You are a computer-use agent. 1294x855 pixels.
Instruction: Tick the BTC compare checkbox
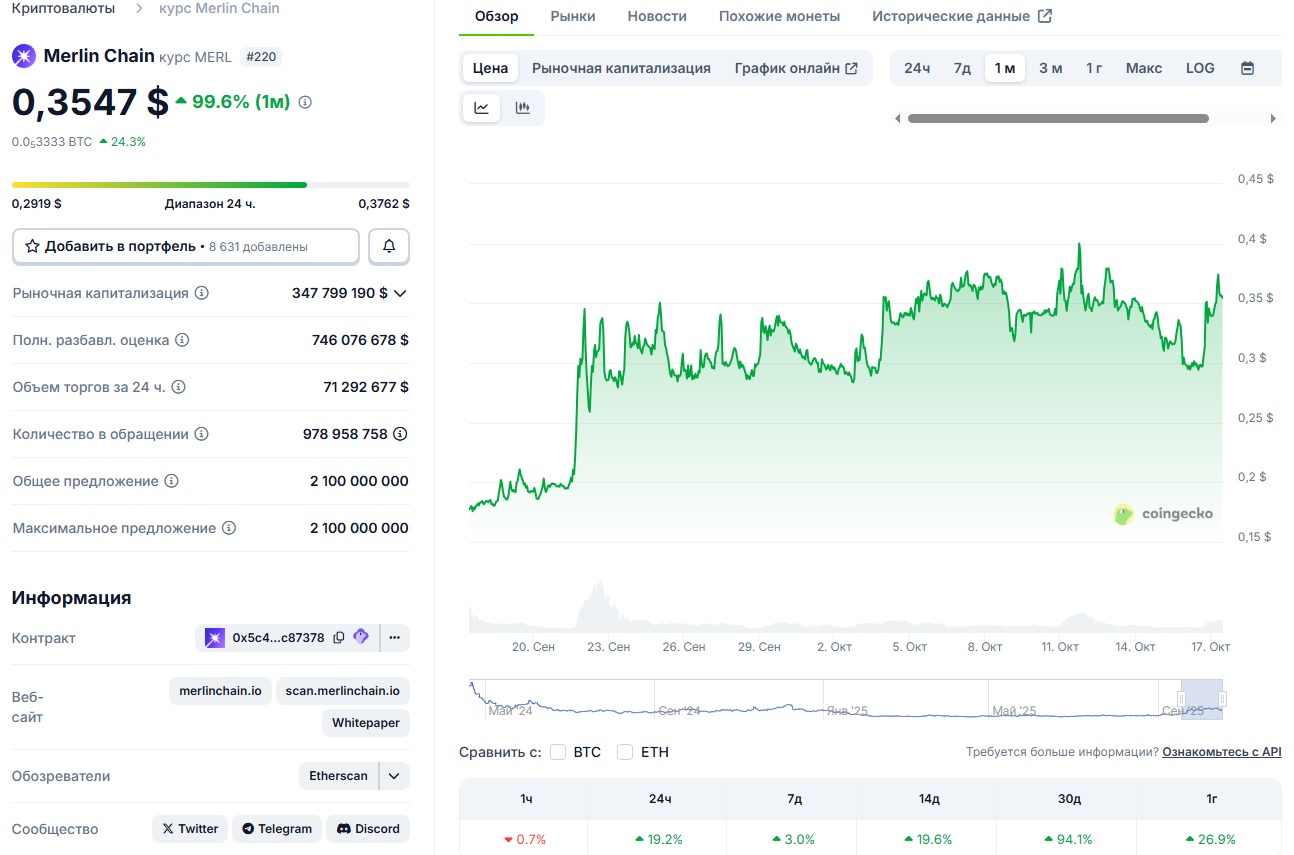coord(558,752)
